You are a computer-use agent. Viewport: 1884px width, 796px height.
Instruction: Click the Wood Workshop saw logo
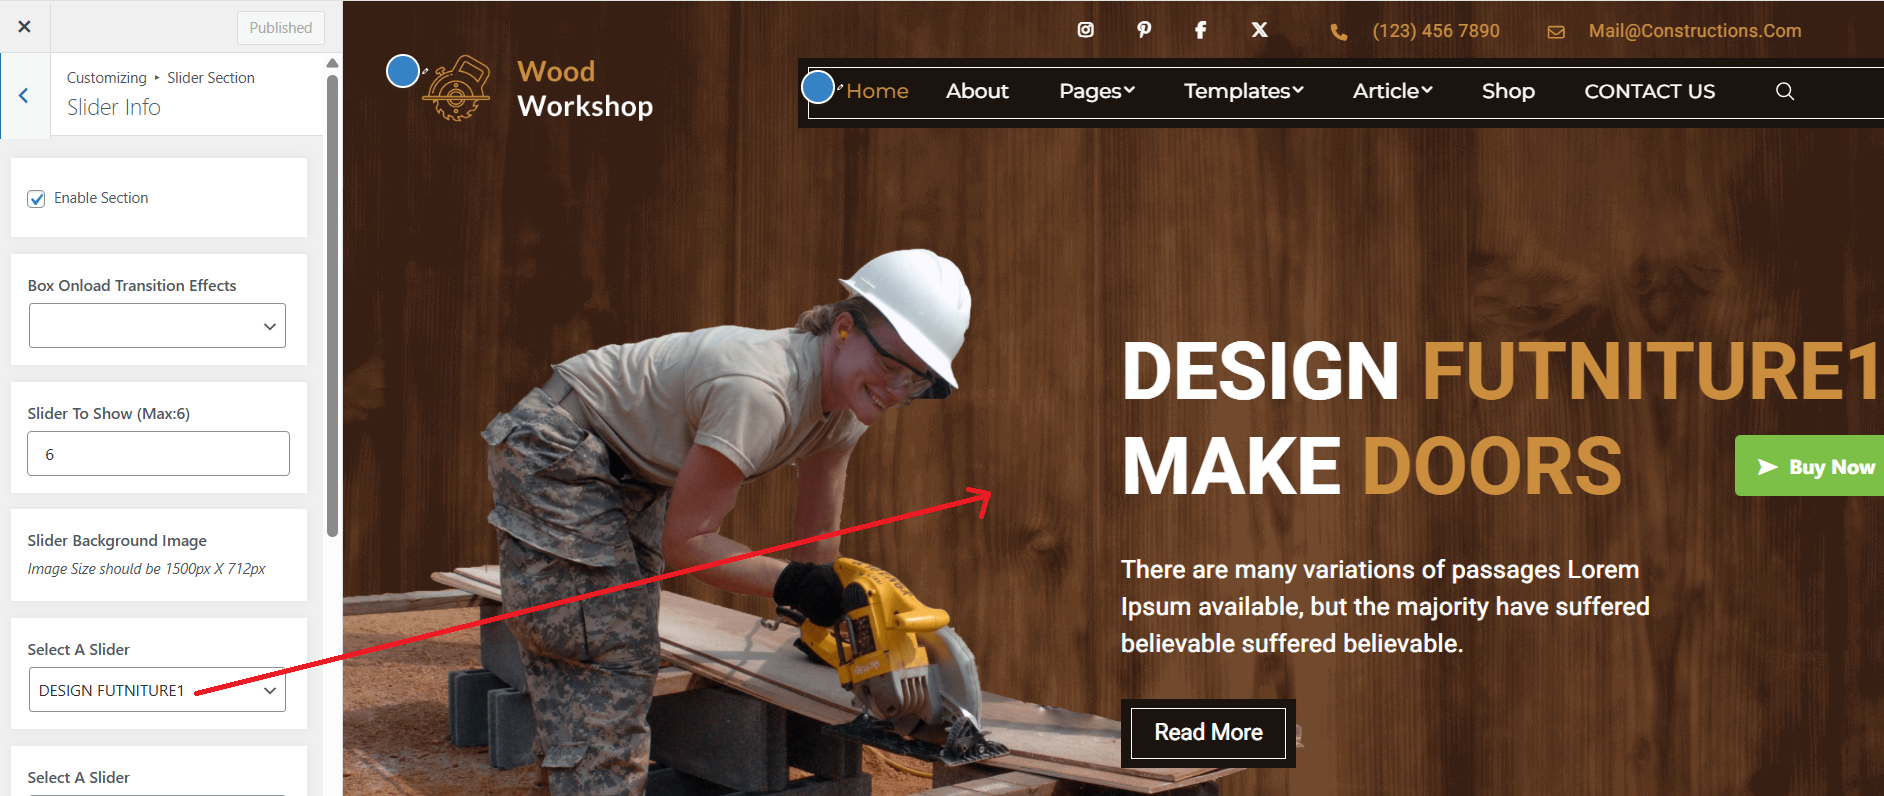pos(456,90)
